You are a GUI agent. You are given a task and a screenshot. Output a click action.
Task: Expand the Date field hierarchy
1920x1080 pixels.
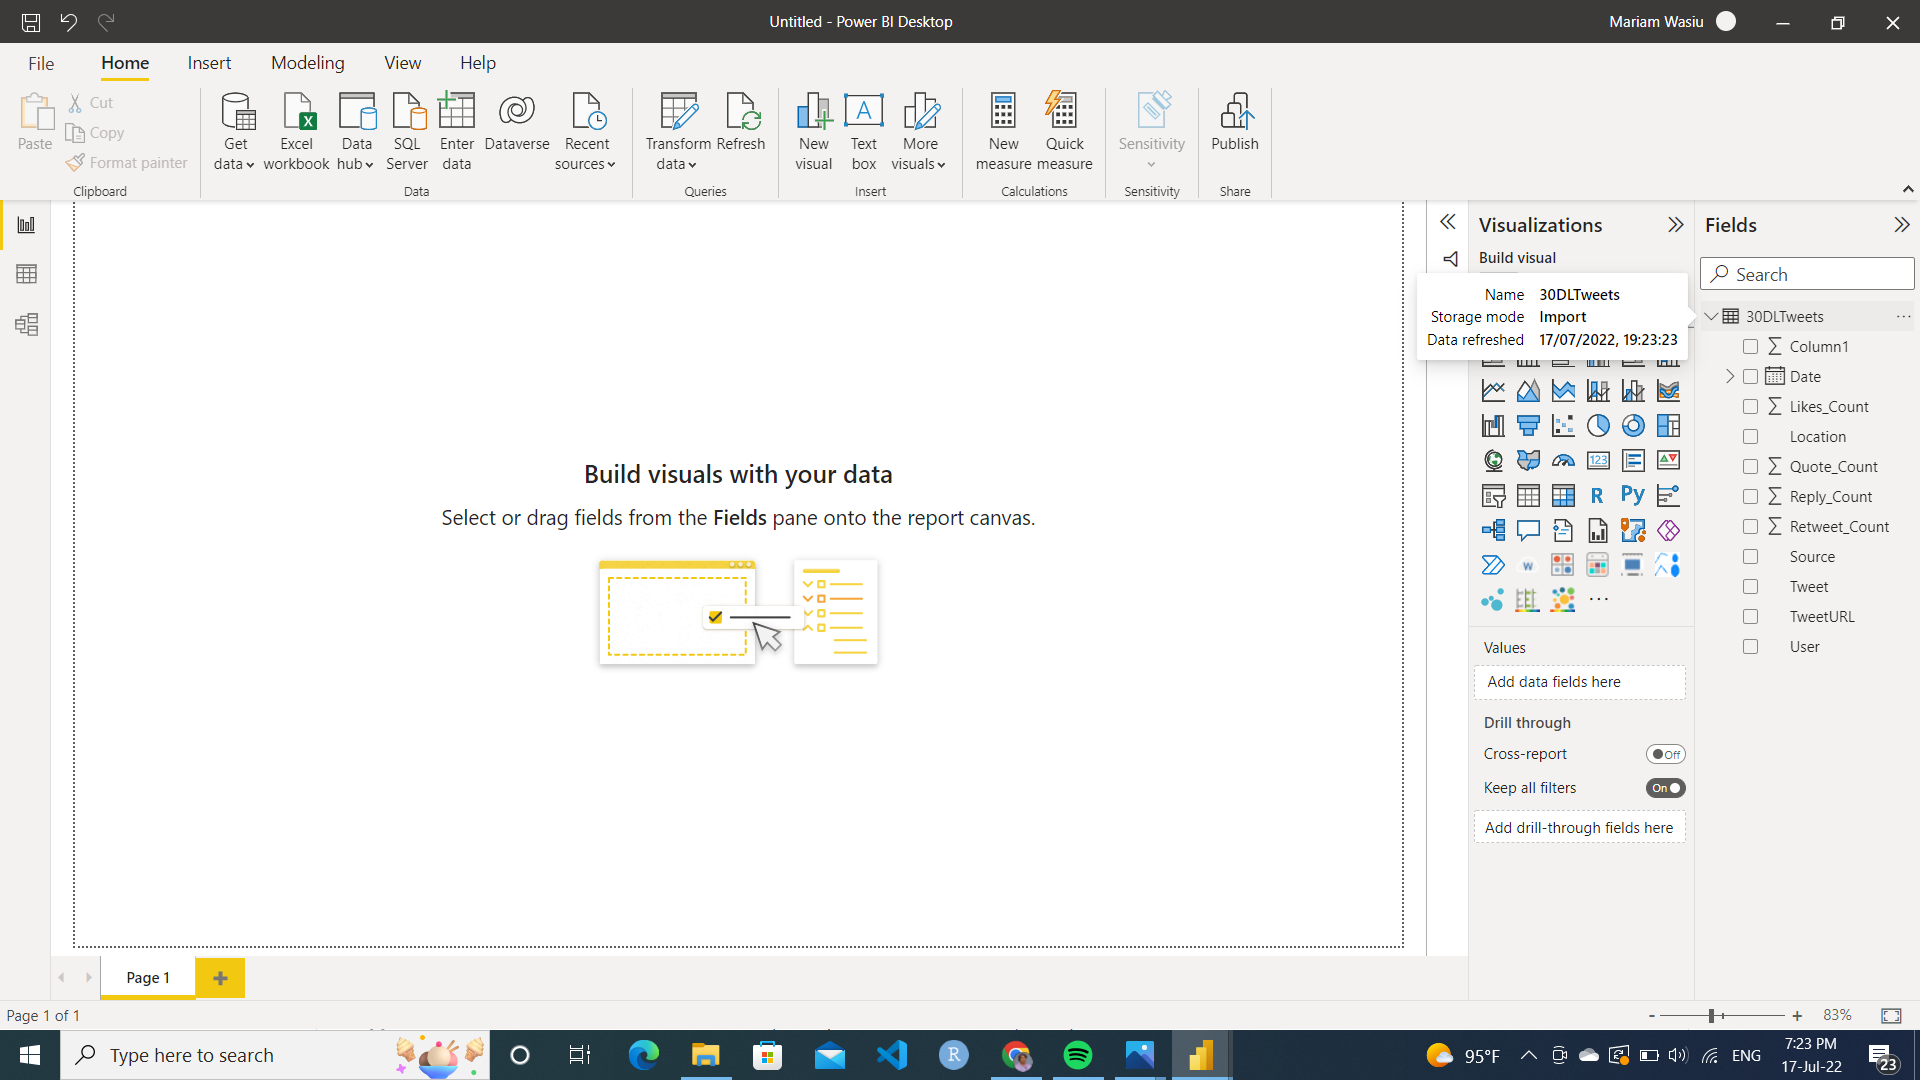(x=1730, y=377)
